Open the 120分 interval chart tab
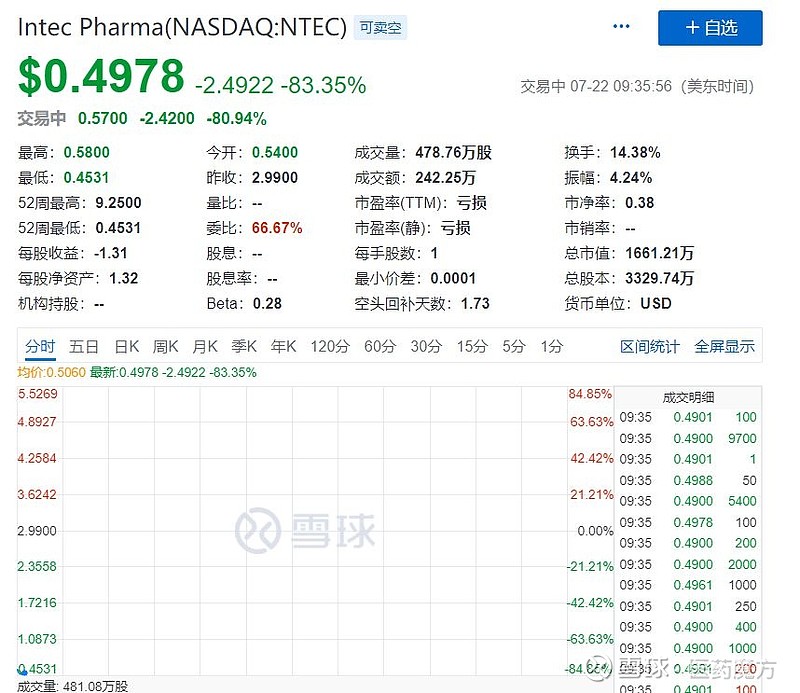 tap(328, 346)
